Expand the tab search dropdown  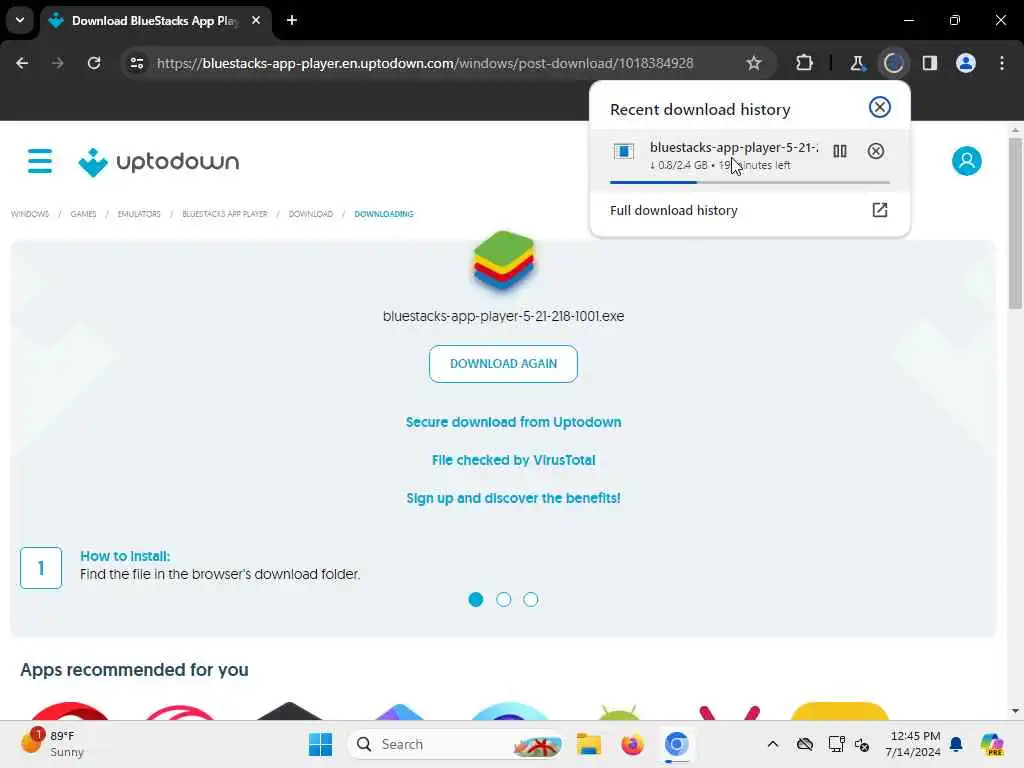pos(20,20)
